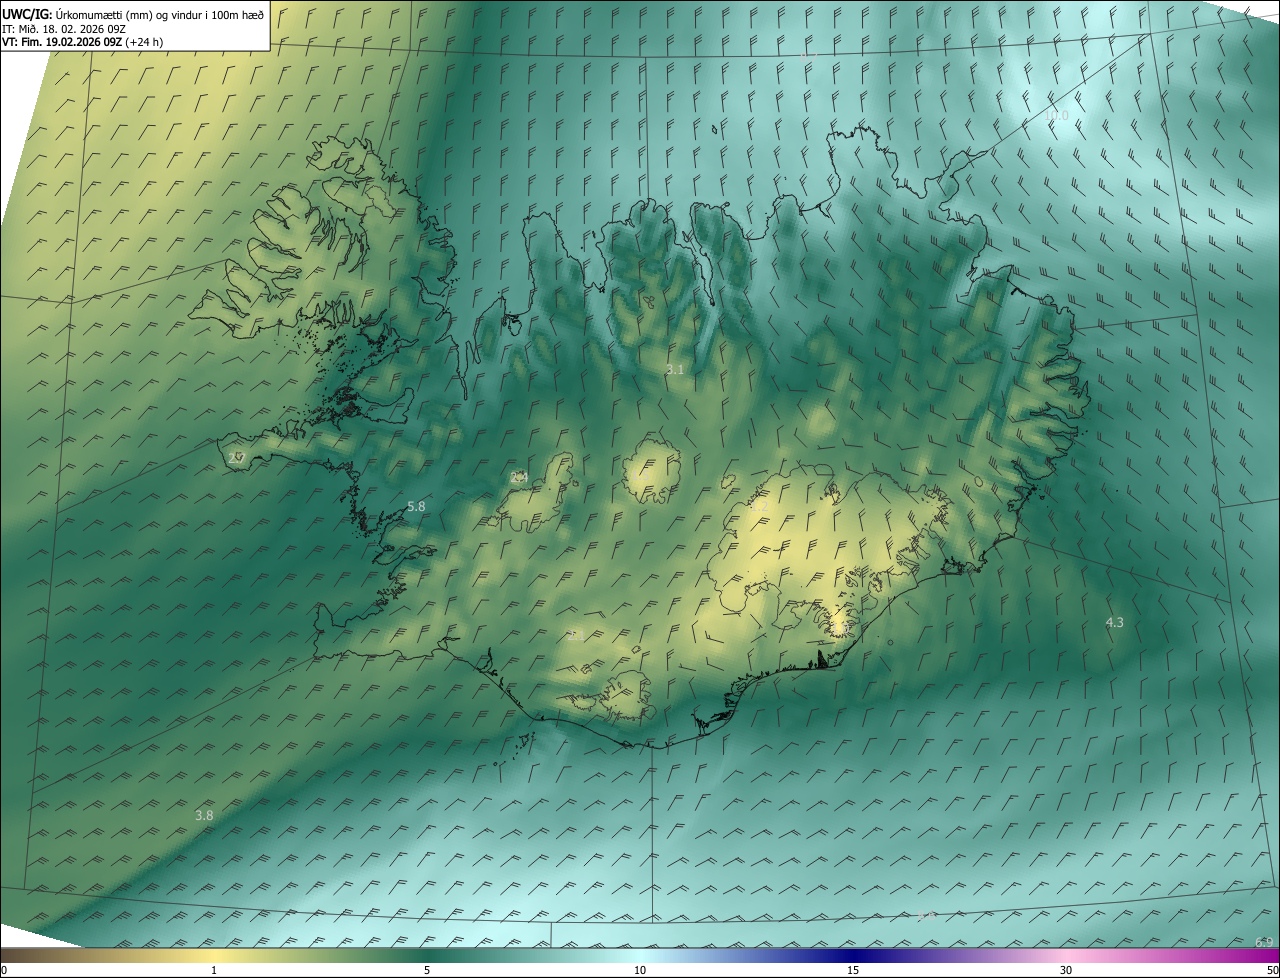Click the 3.8 value over the southwest ocean
The image size is (1280, 978).
click(x=204, y=816)
